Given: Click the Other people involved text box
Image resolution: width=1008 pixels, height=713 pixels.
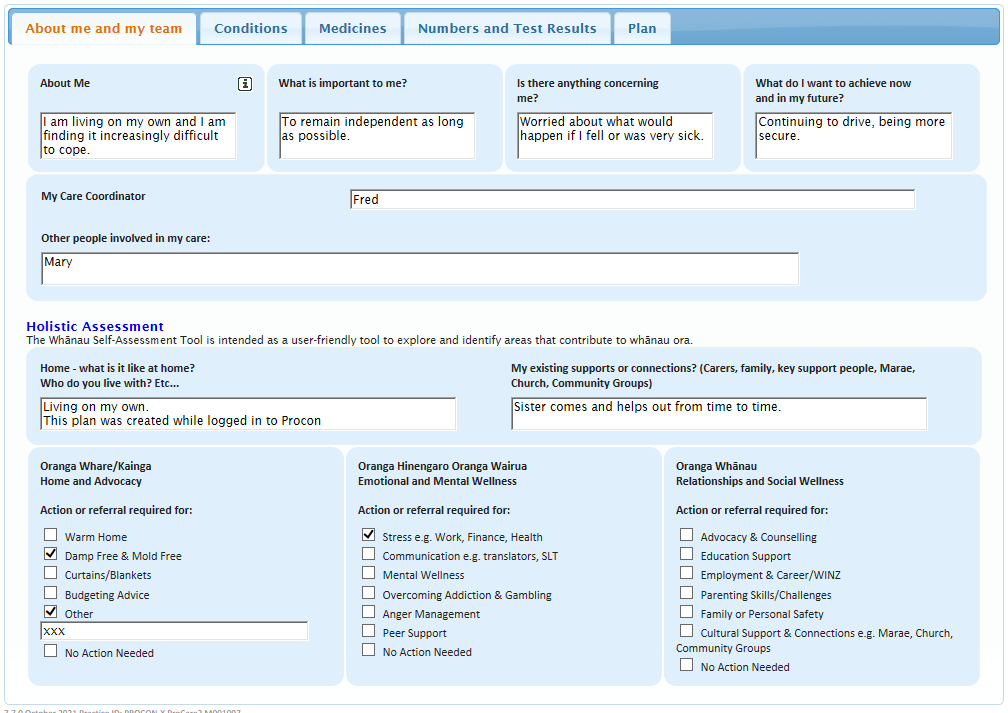Looking at the screenshot, I should 420,269.
